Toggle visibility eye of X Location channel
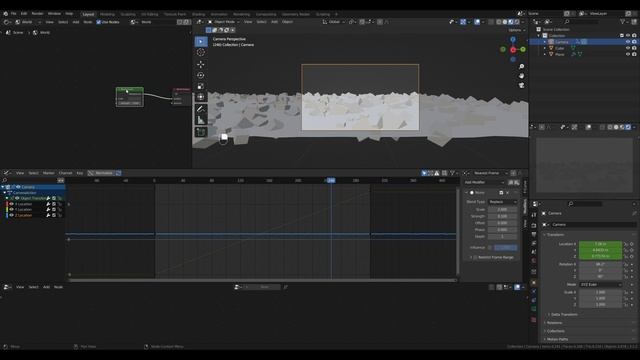The width and height of the screenshot is (640, 360). pos(11,204)
